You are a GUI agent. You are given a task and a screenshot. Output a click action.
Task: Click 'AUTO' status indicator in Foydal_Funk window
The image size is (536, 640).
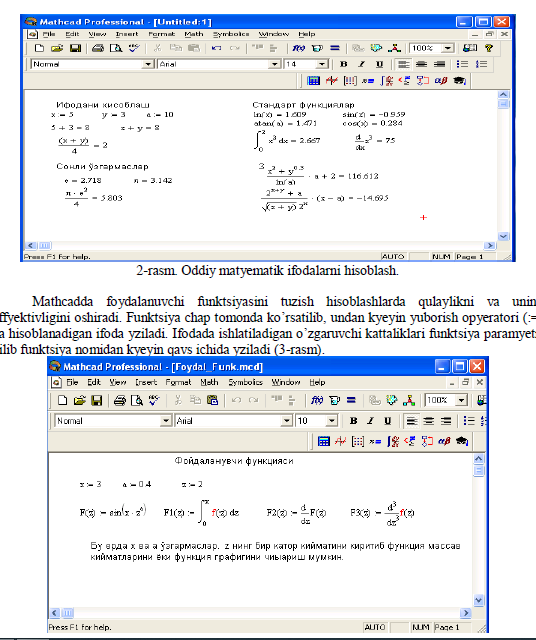375,627
